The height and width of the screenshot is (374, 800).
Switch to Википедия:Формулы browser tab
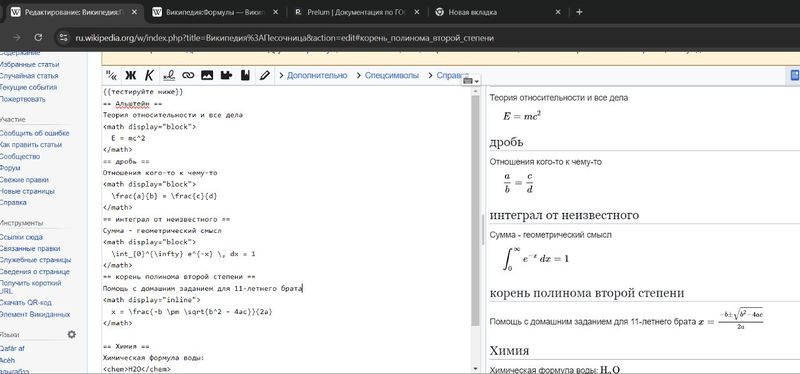point(215,12)
